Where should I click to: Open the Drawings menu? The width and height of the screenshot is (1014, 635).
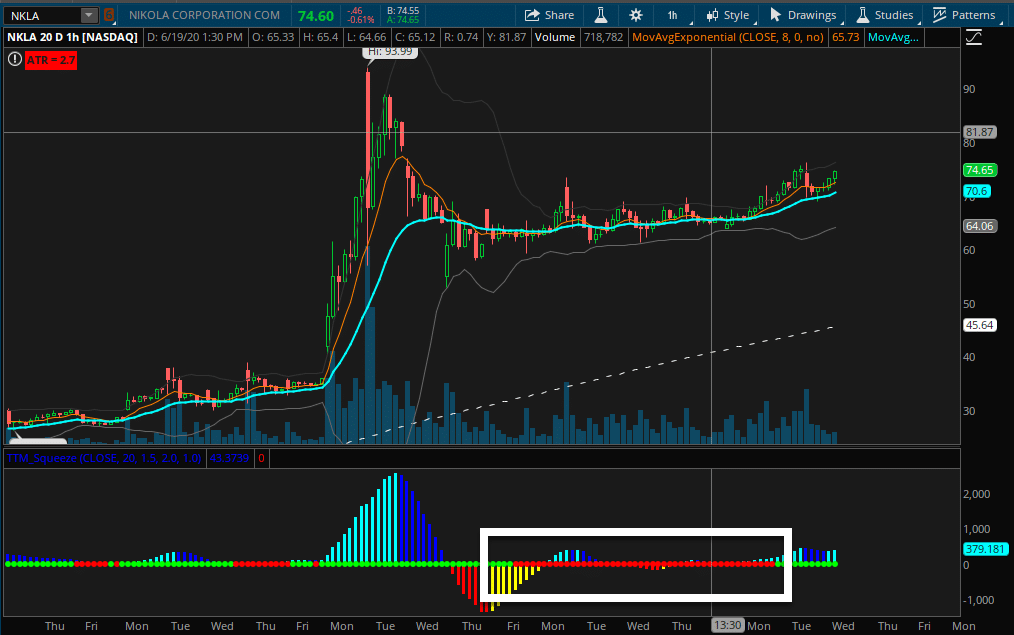click(804, 15)
